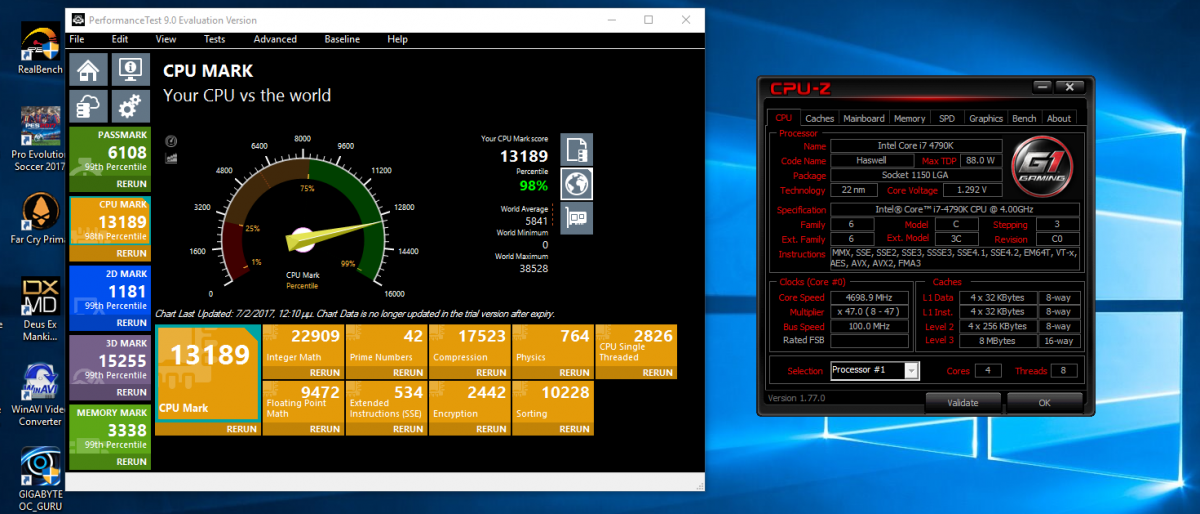Image resolution: width=1200 pixels, height=514 pixels.
Task: Select the 3D MARK sidebar tile
Action: (x=110, y=367)
